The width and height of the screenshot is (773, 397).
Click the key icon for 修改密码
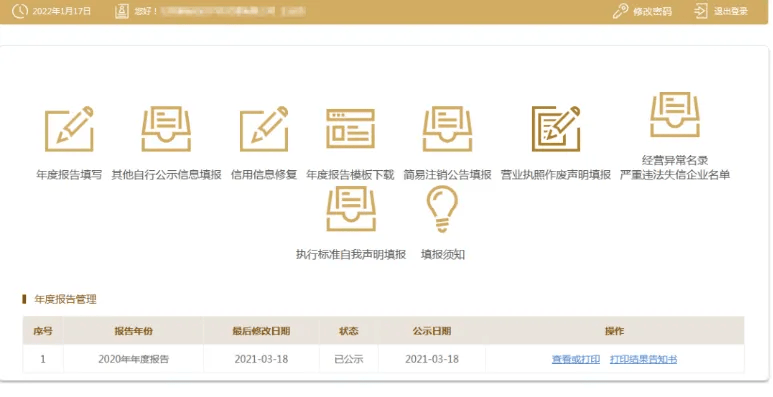tap(620, 11)
